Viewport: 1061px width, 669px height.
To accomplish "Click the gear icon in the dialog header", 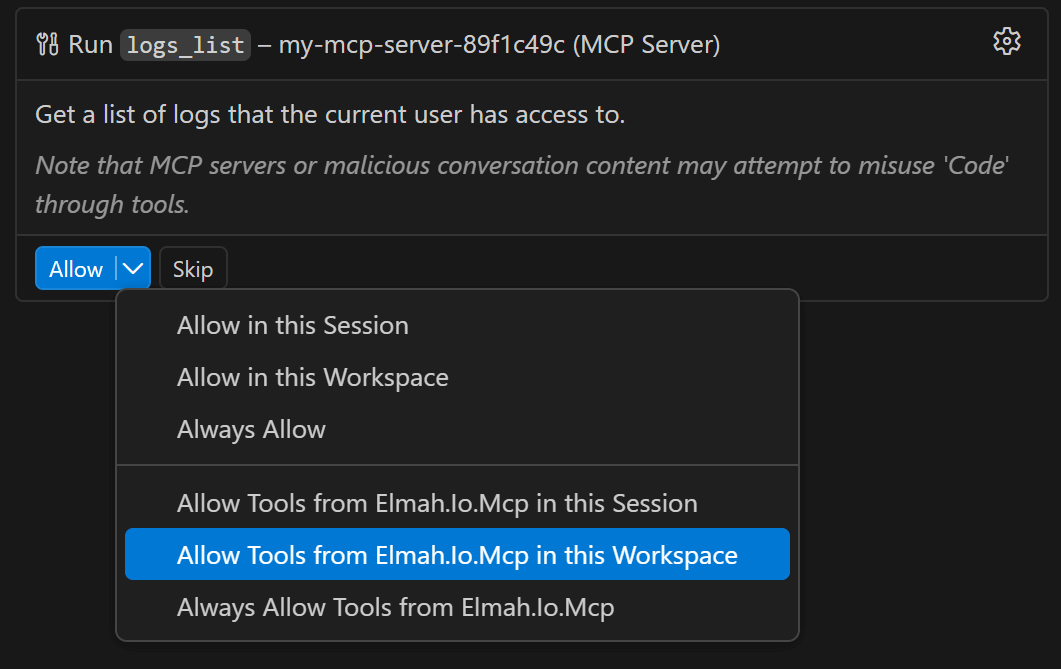I will coord(1006,41).
